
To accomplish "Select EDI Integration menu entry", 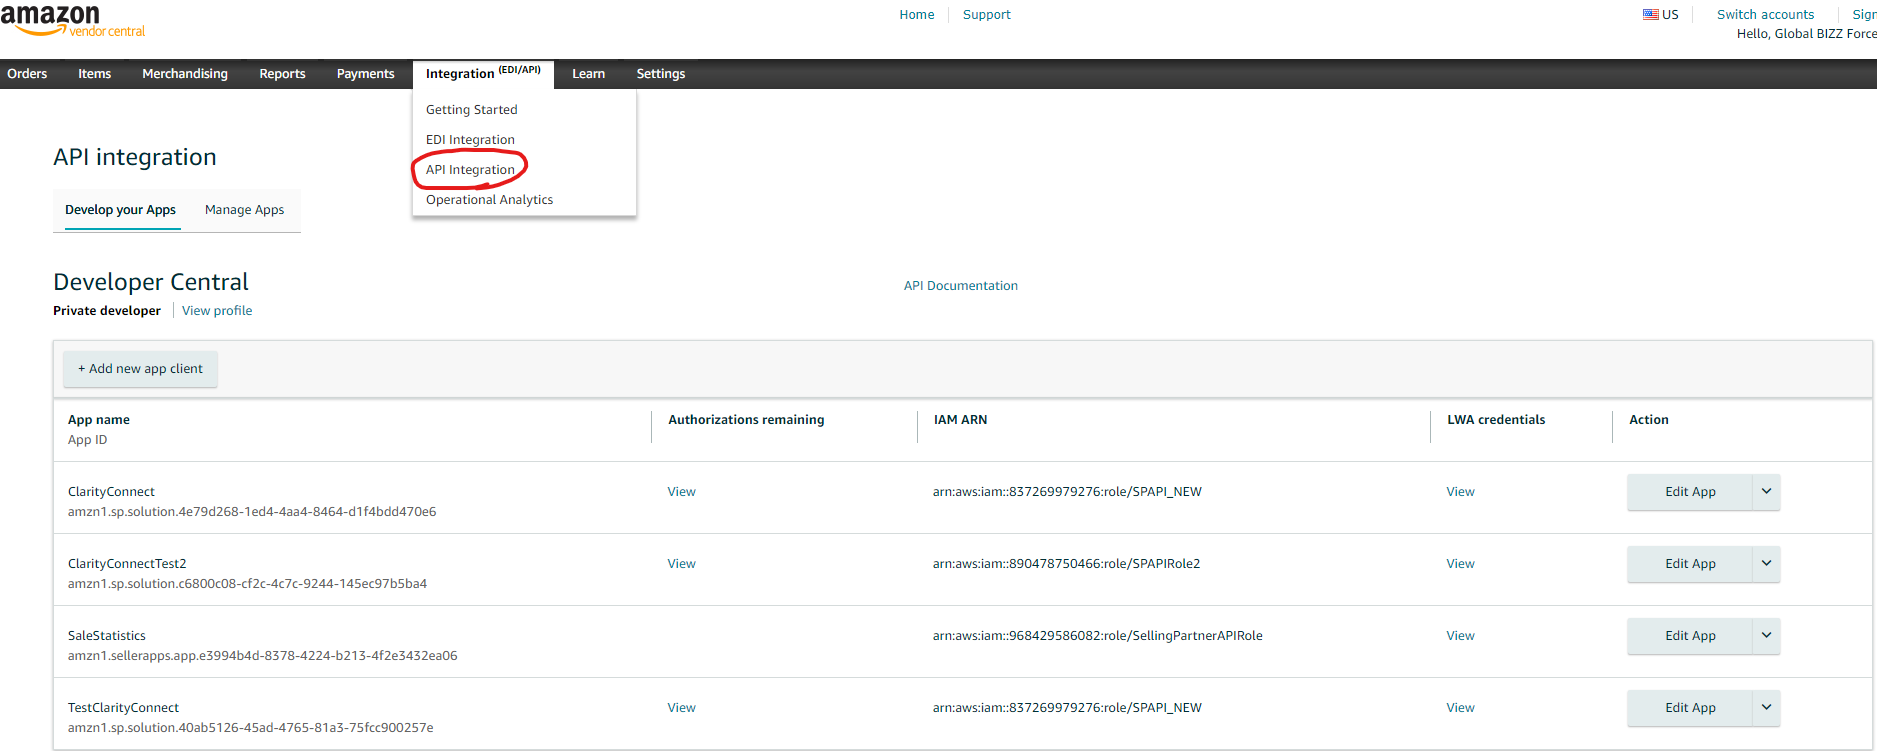I will [470, 140].
